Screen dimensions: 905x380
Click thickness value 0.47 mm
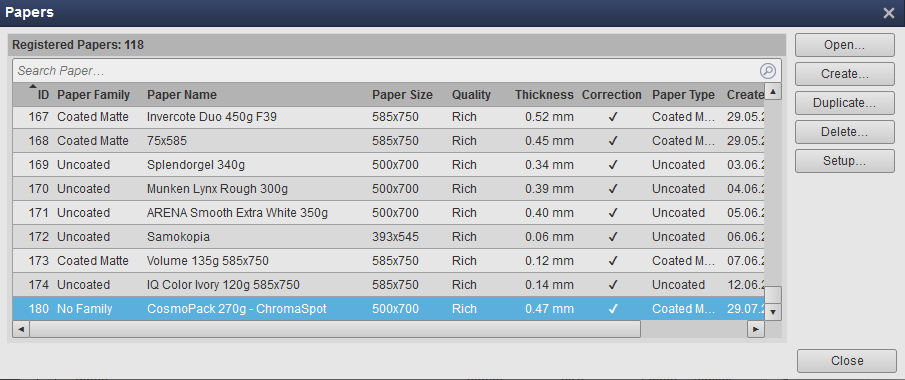549,309
